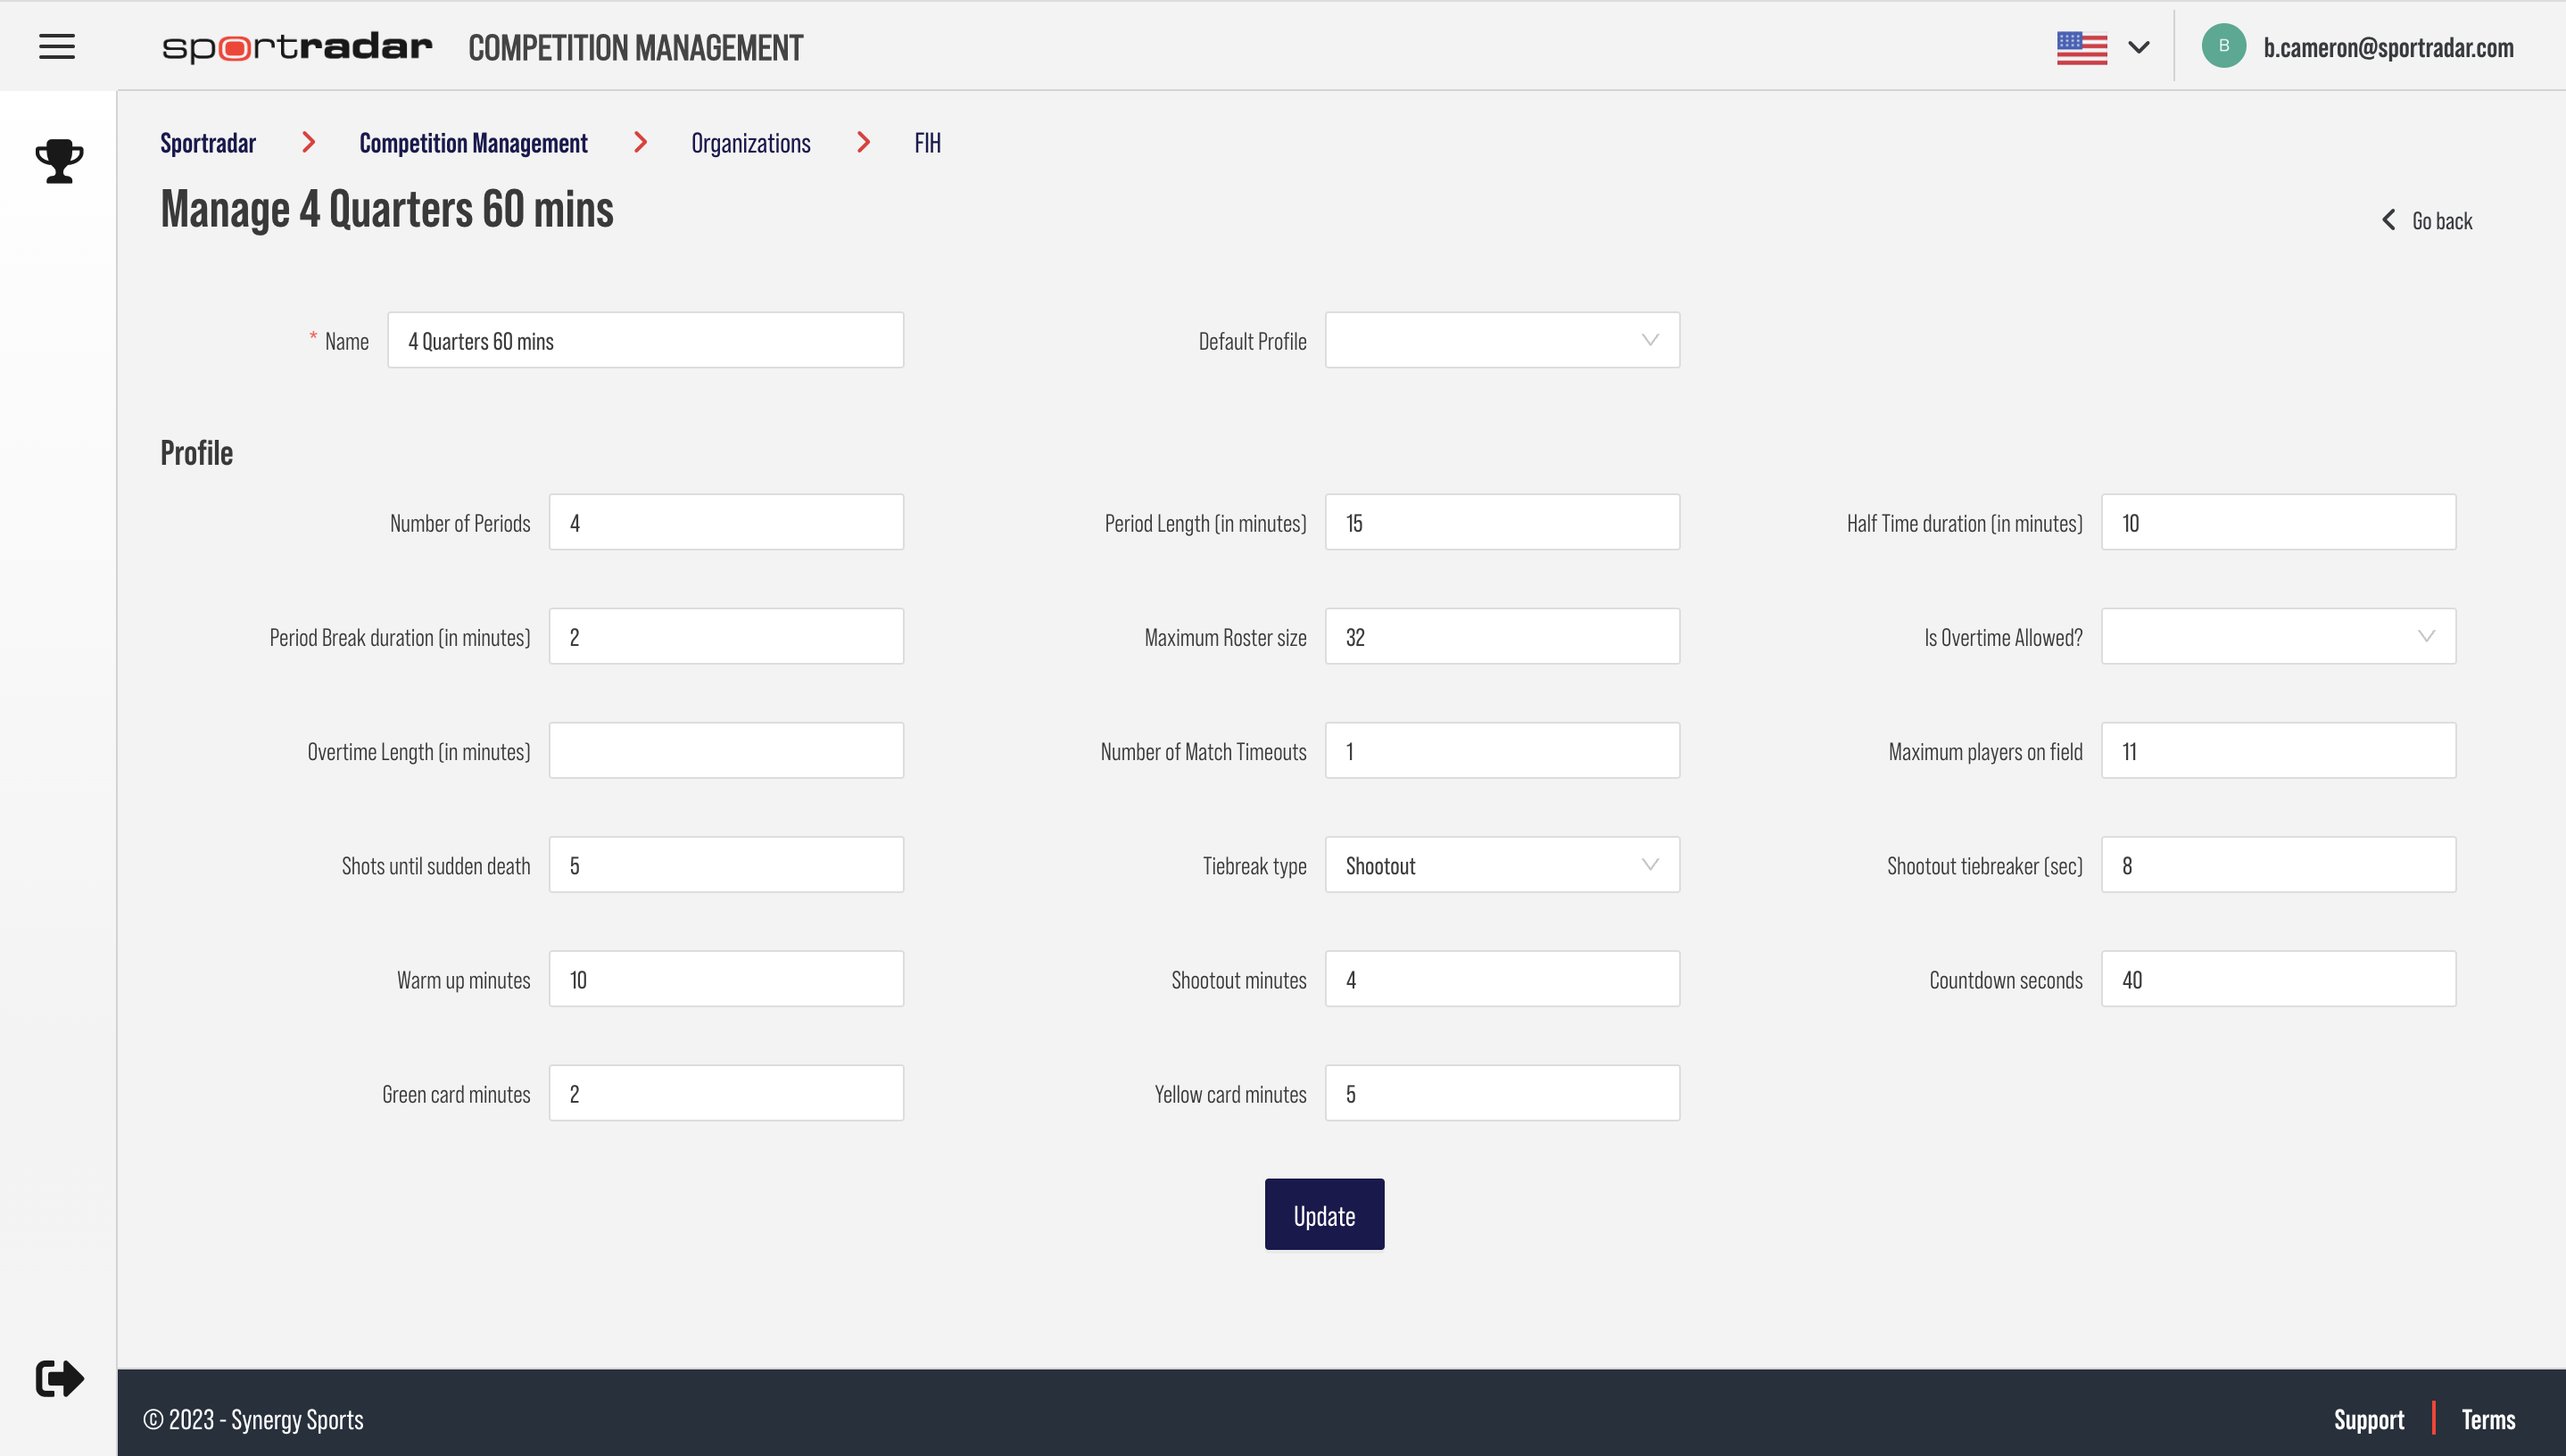Expand the Default Profile dropdown
2566x1456 pixels.
click(x=1500, y=338)
